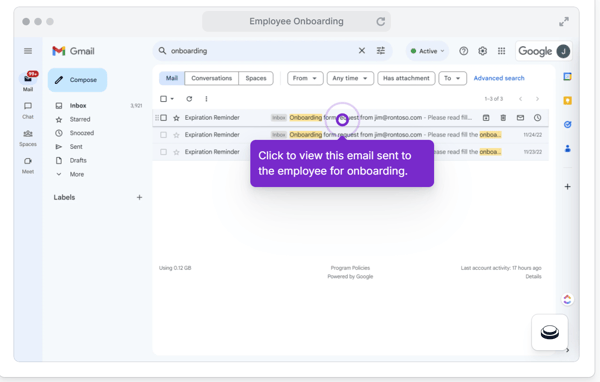Create new label plus icon
Viewport: 600px width, 382px height.
(x=139, y=198)
